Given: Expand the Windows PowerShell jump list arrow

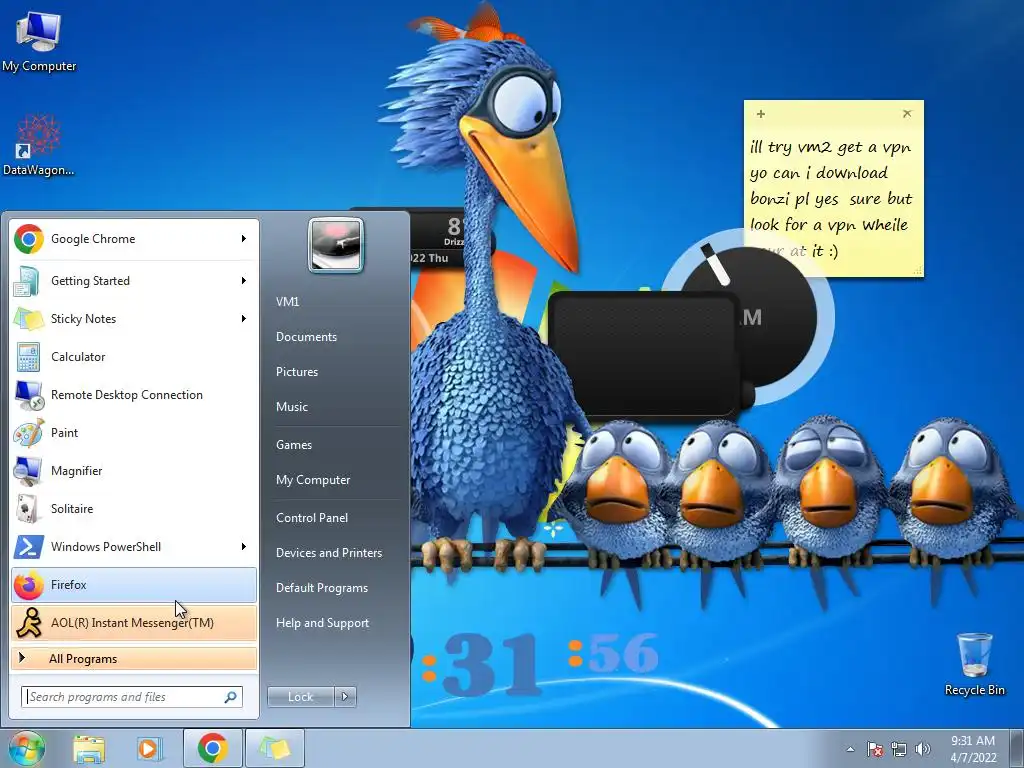Looking at the screenshot, I should coord(244,547).
